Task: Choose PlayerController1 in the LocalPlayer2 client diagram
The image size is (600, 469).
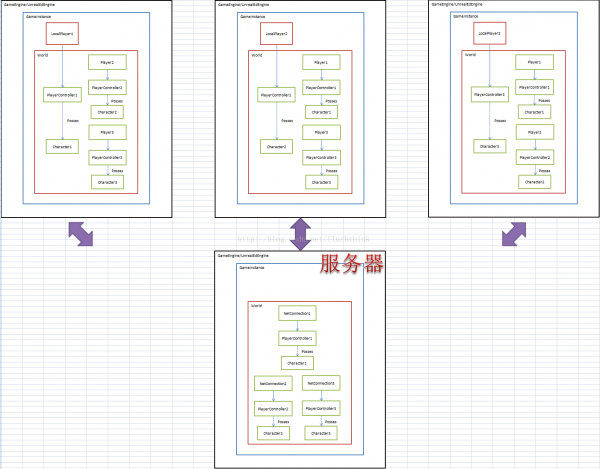Action: click(x=321, y=88)
